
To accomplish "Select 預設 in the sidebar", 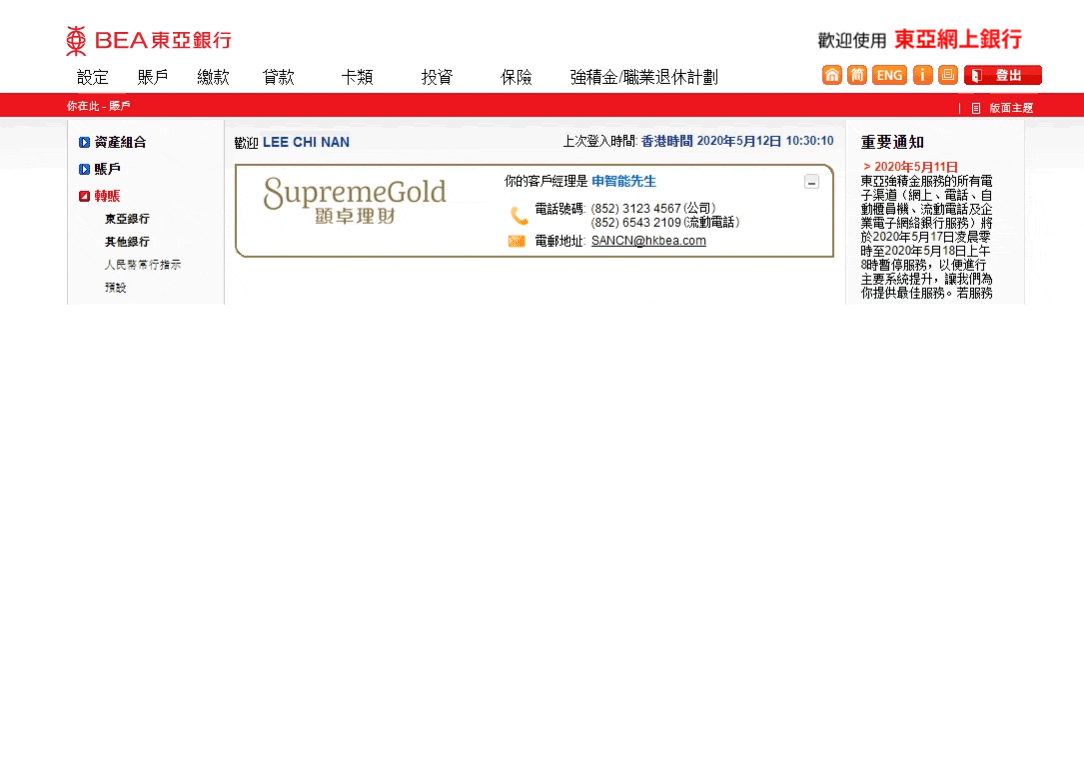I will pyautogui.click(x=115, y=287).
